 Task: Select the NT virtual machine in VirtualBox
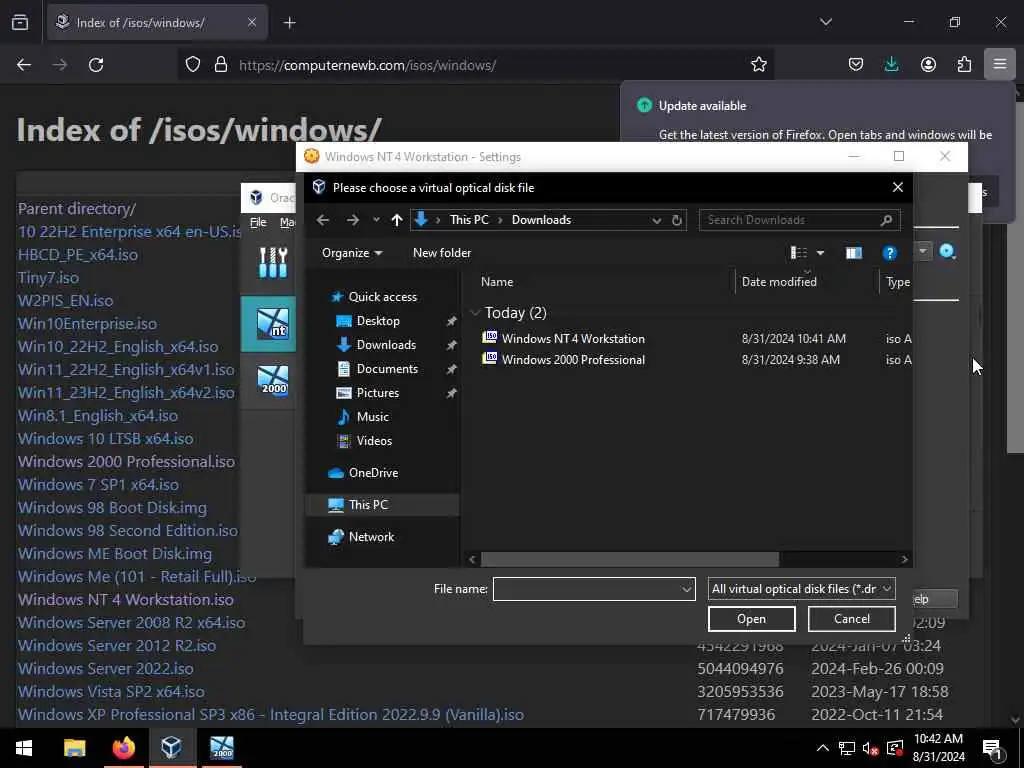(x=272, y=323)
